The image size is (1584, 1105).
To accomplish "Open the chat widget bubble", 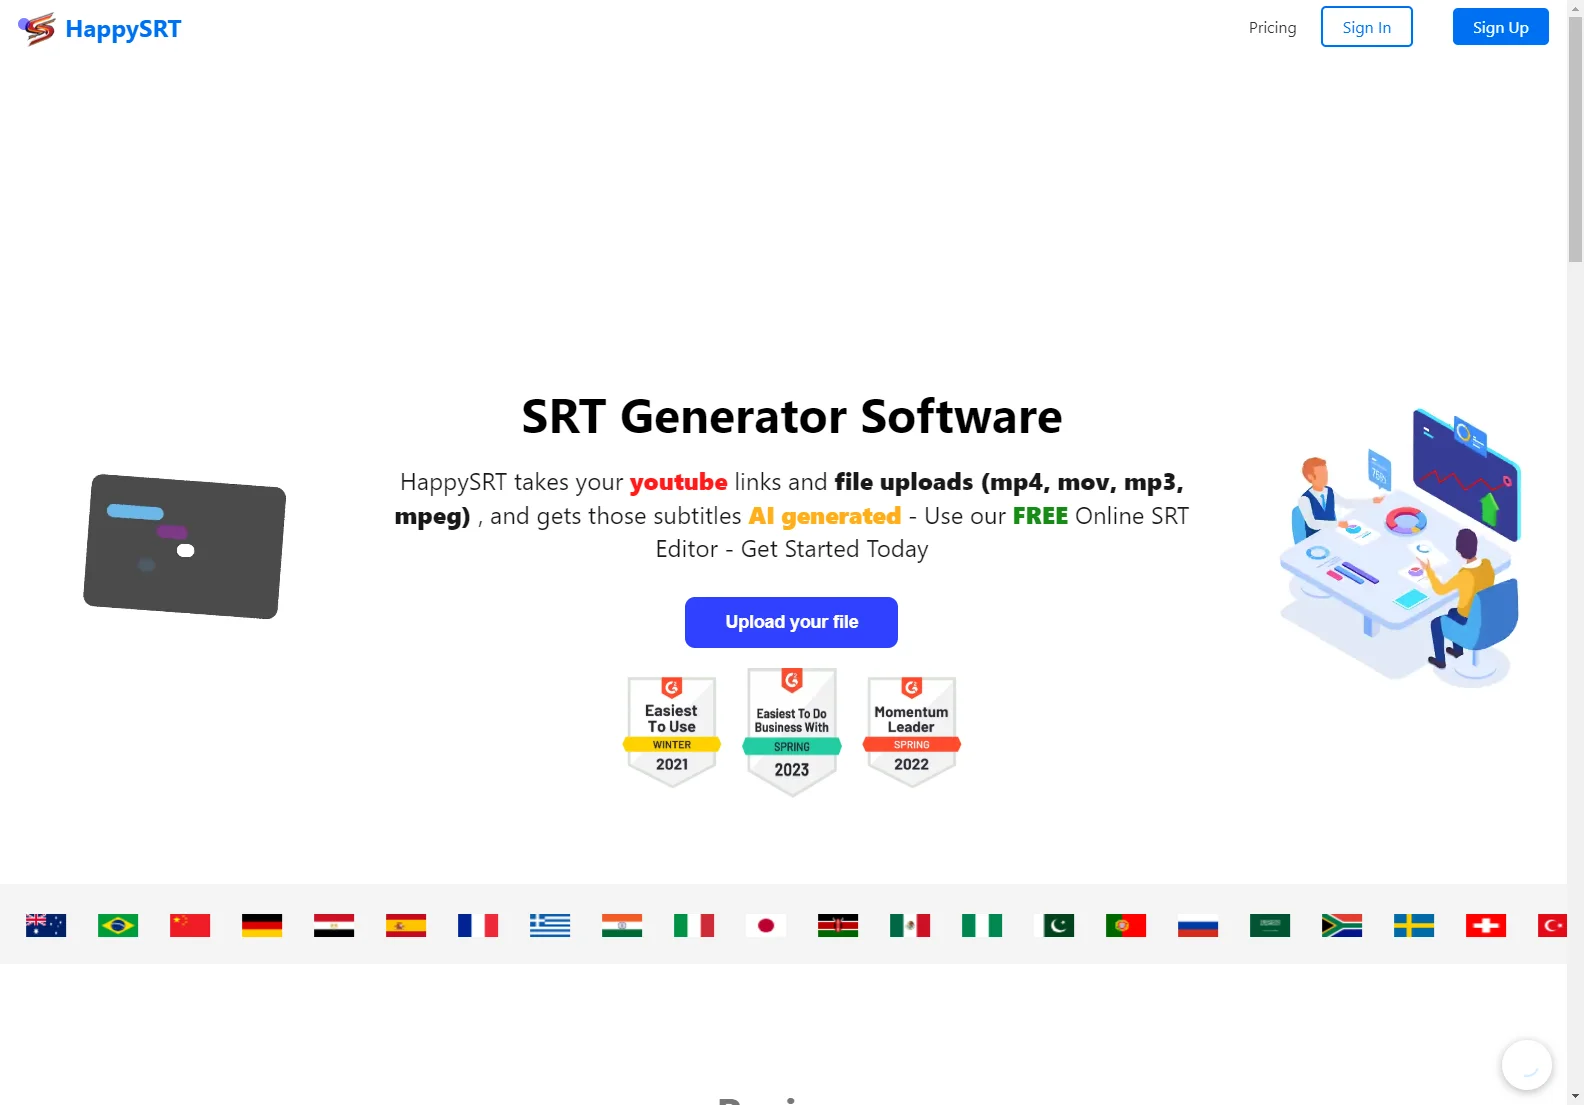I will pyautogui.click(x=1526, y=1064).
